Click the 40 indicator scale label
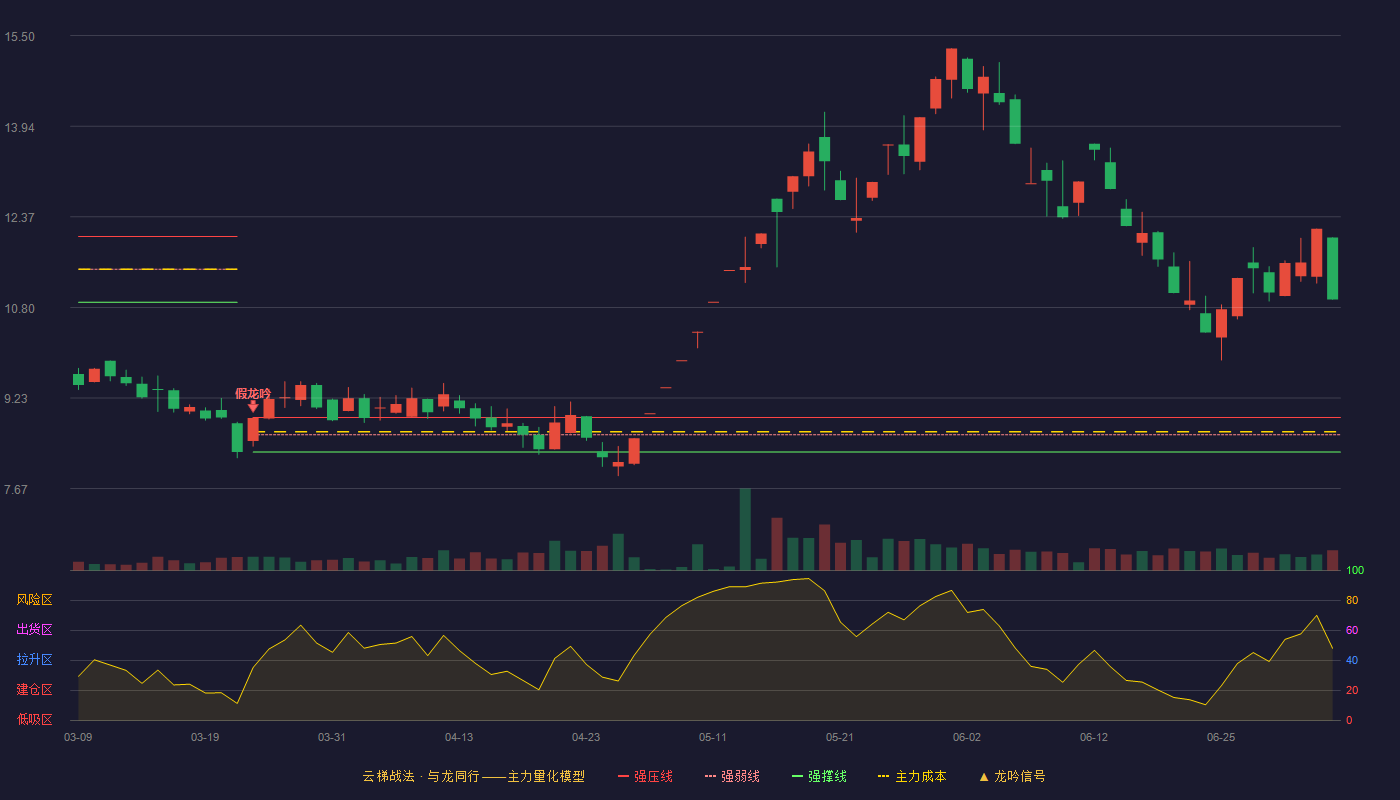This screenshot has width=1400, height=800. 1352,661
